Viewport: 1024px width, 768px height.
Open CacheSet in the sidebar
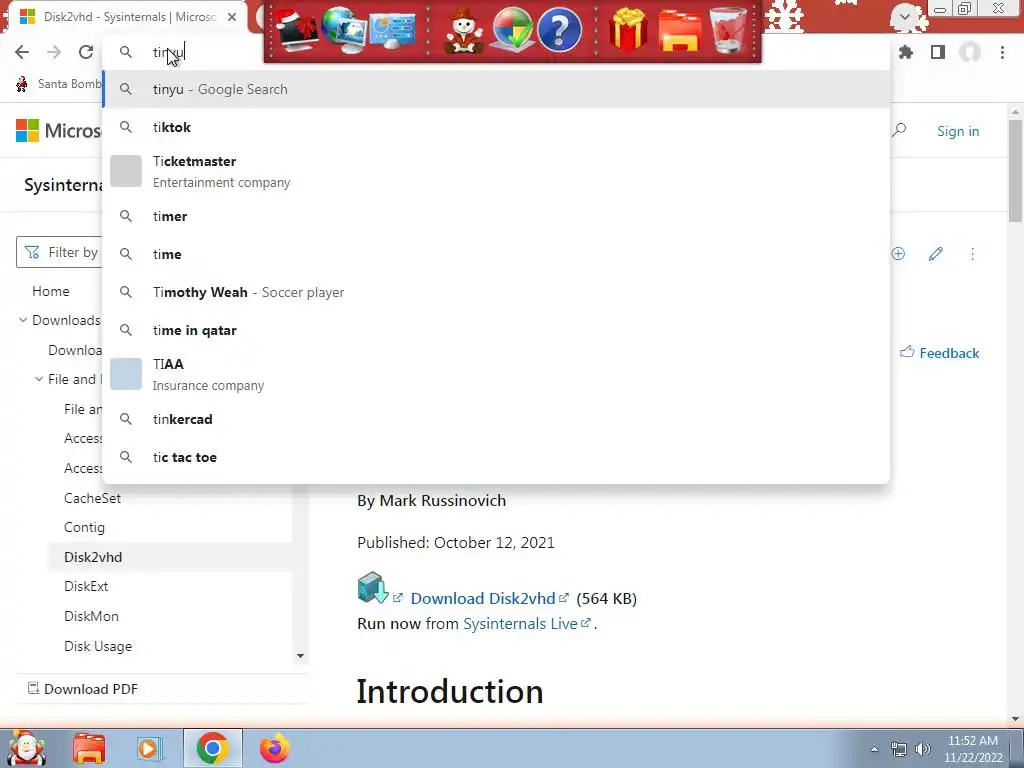pyautogui.click(x=92, y=498)
